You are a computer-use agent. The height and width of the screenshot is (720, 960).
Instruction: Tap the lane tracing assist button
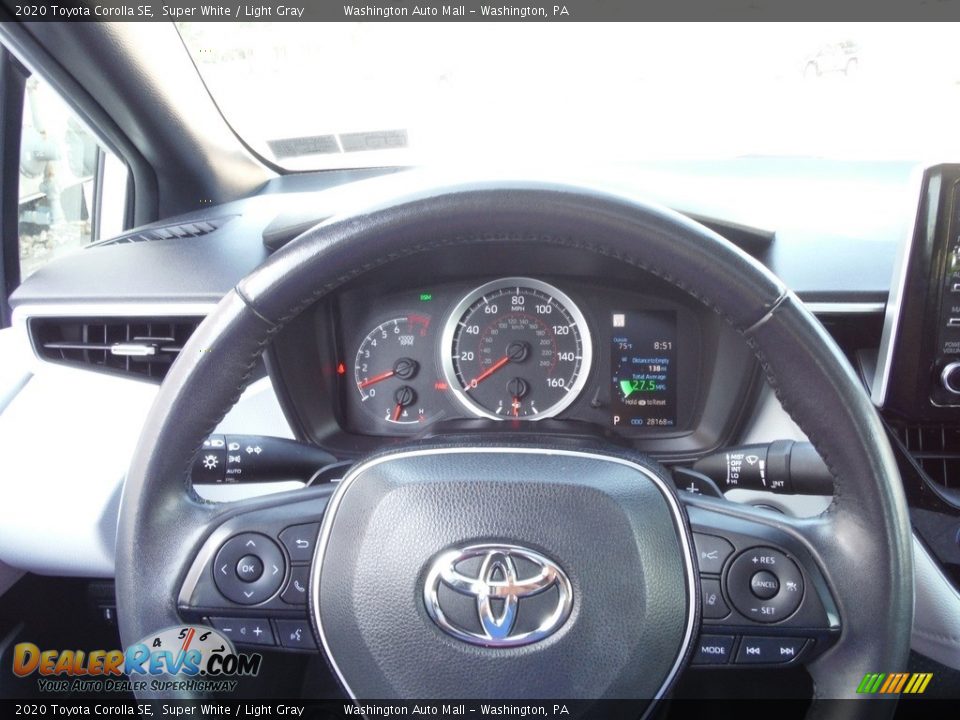point(712,598)
